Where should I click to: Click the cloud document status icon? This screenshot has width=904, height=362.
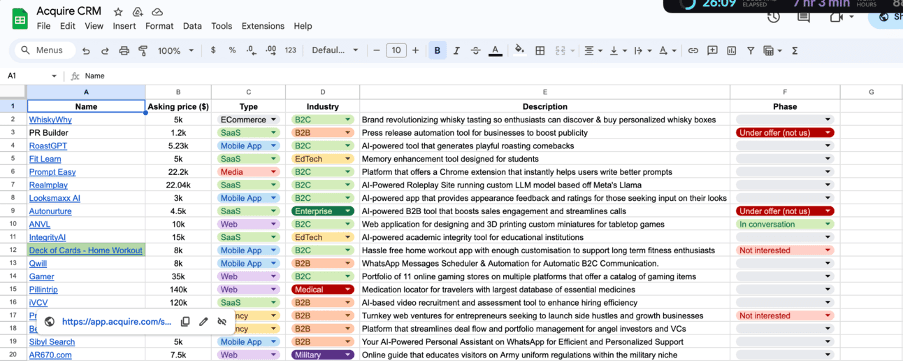[157, 12]
